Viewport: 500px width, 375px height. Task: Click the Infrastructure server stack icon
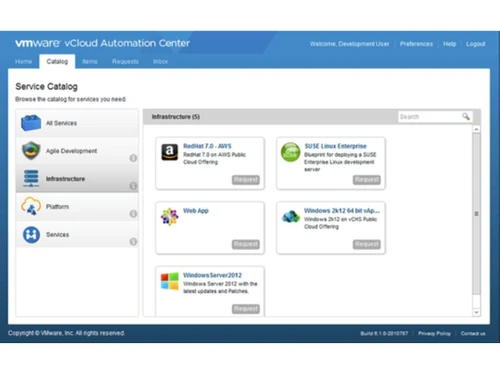point(31,178)
